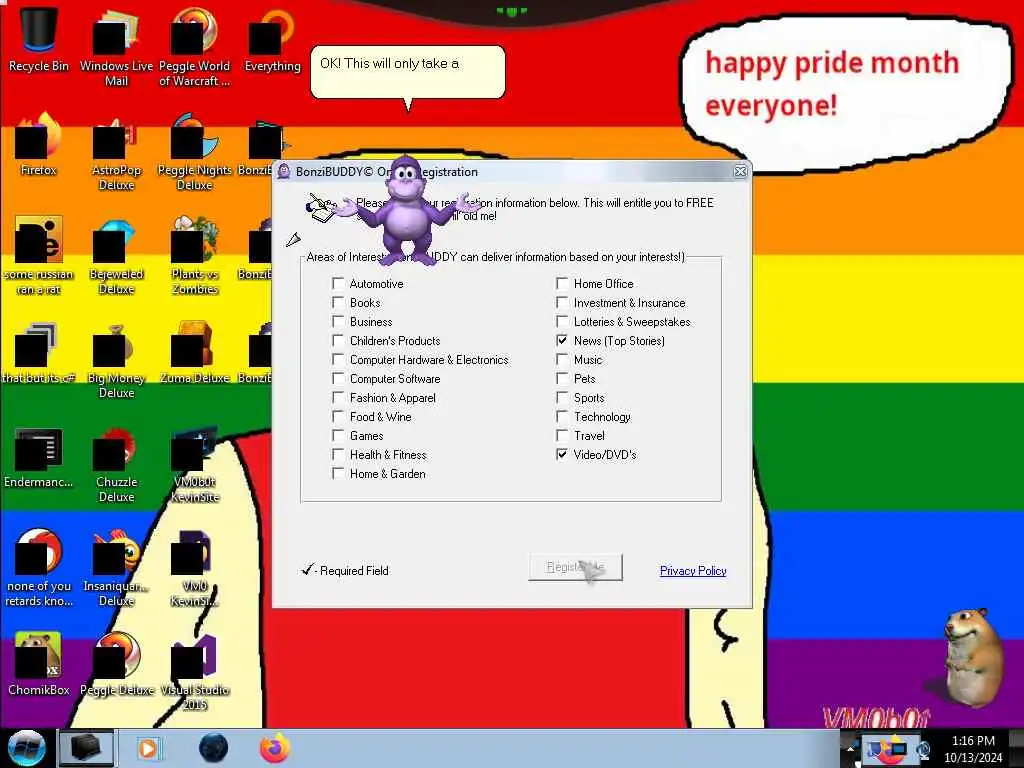Click the pinned black taskbar button
This screenshot has height=768, width=1024.
[86, 748]
